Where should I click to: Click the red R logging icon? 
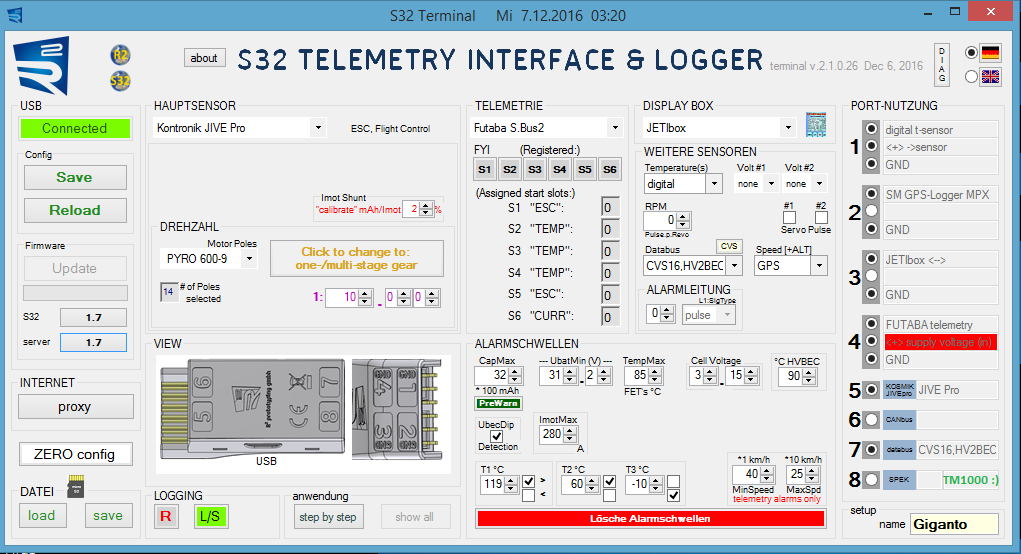click(x=165, y=517)
